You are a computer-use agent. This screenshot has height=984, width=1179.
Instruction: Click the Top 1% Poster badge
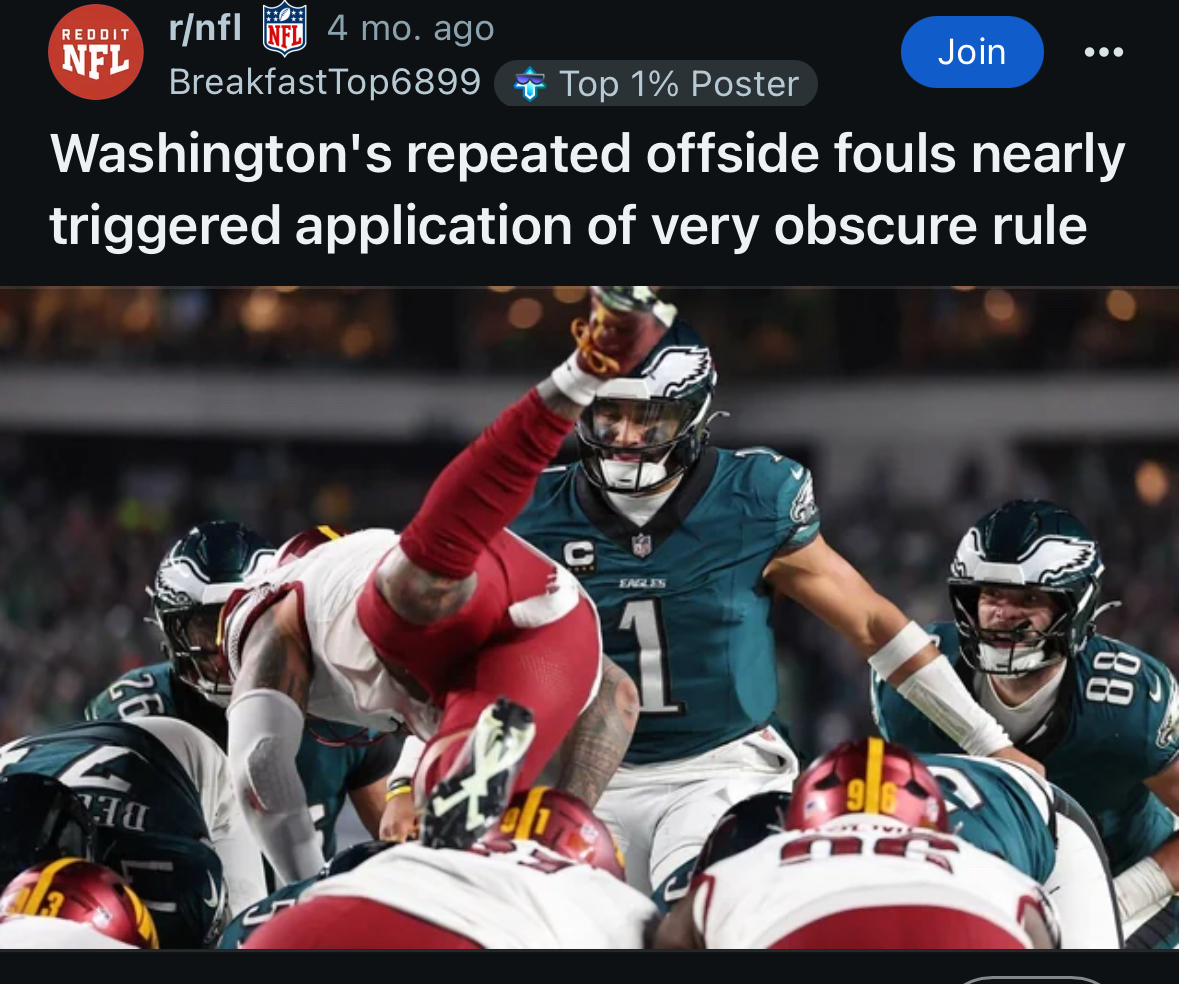656,83
